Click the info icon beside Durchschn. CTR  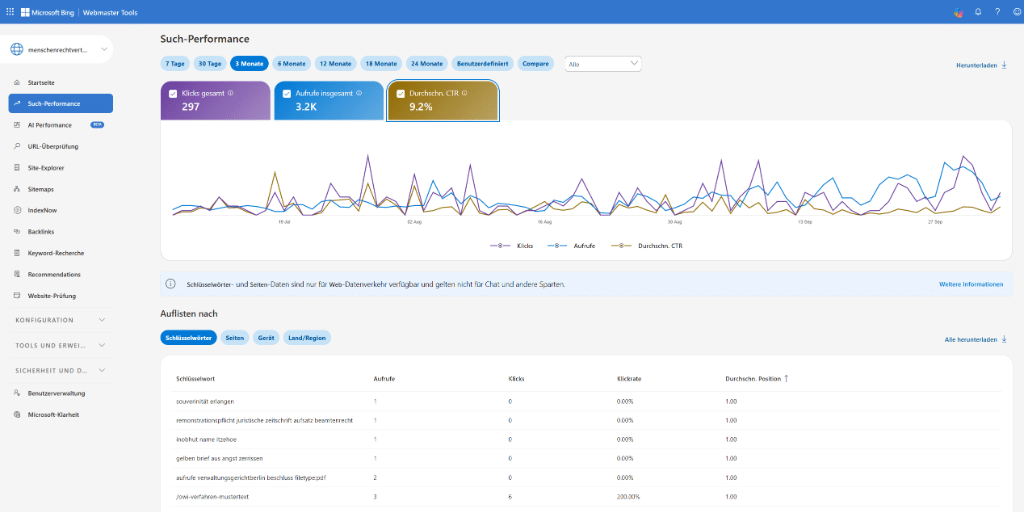[x=464, y=93]
